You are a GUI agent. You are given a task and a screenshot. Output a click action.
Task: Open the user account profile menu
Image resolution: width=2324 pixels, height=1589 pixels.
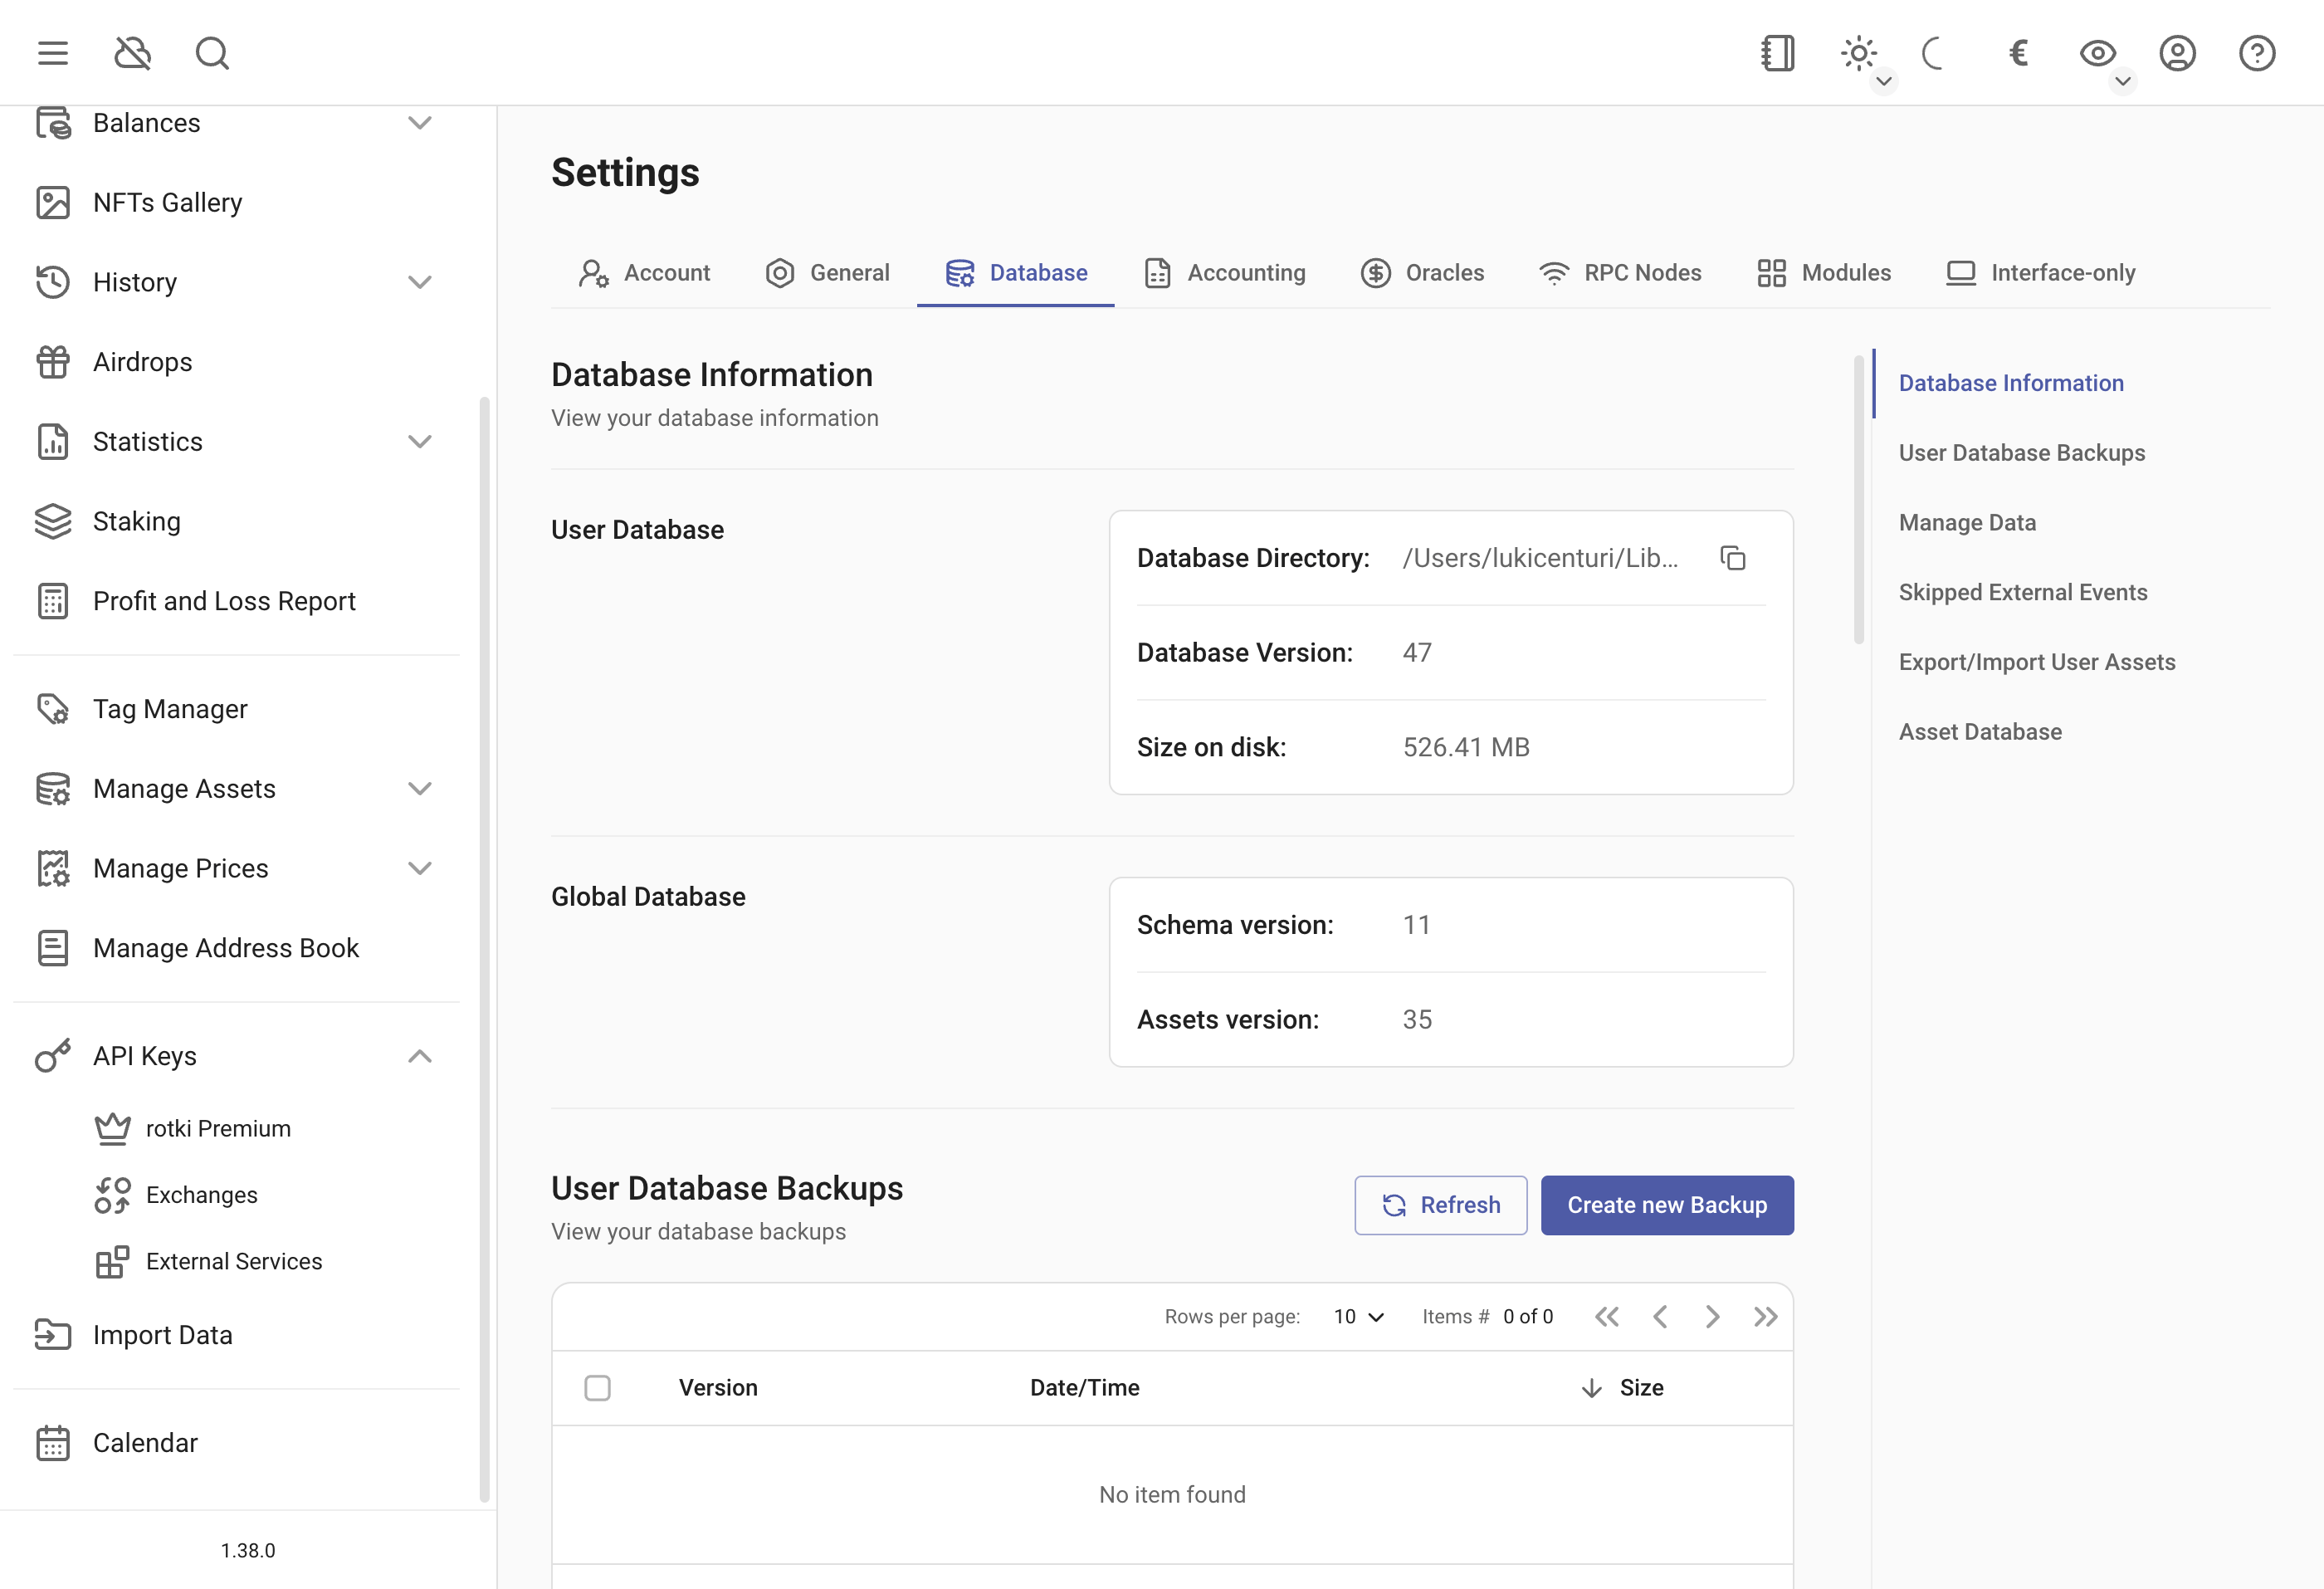coord(2177,53)
